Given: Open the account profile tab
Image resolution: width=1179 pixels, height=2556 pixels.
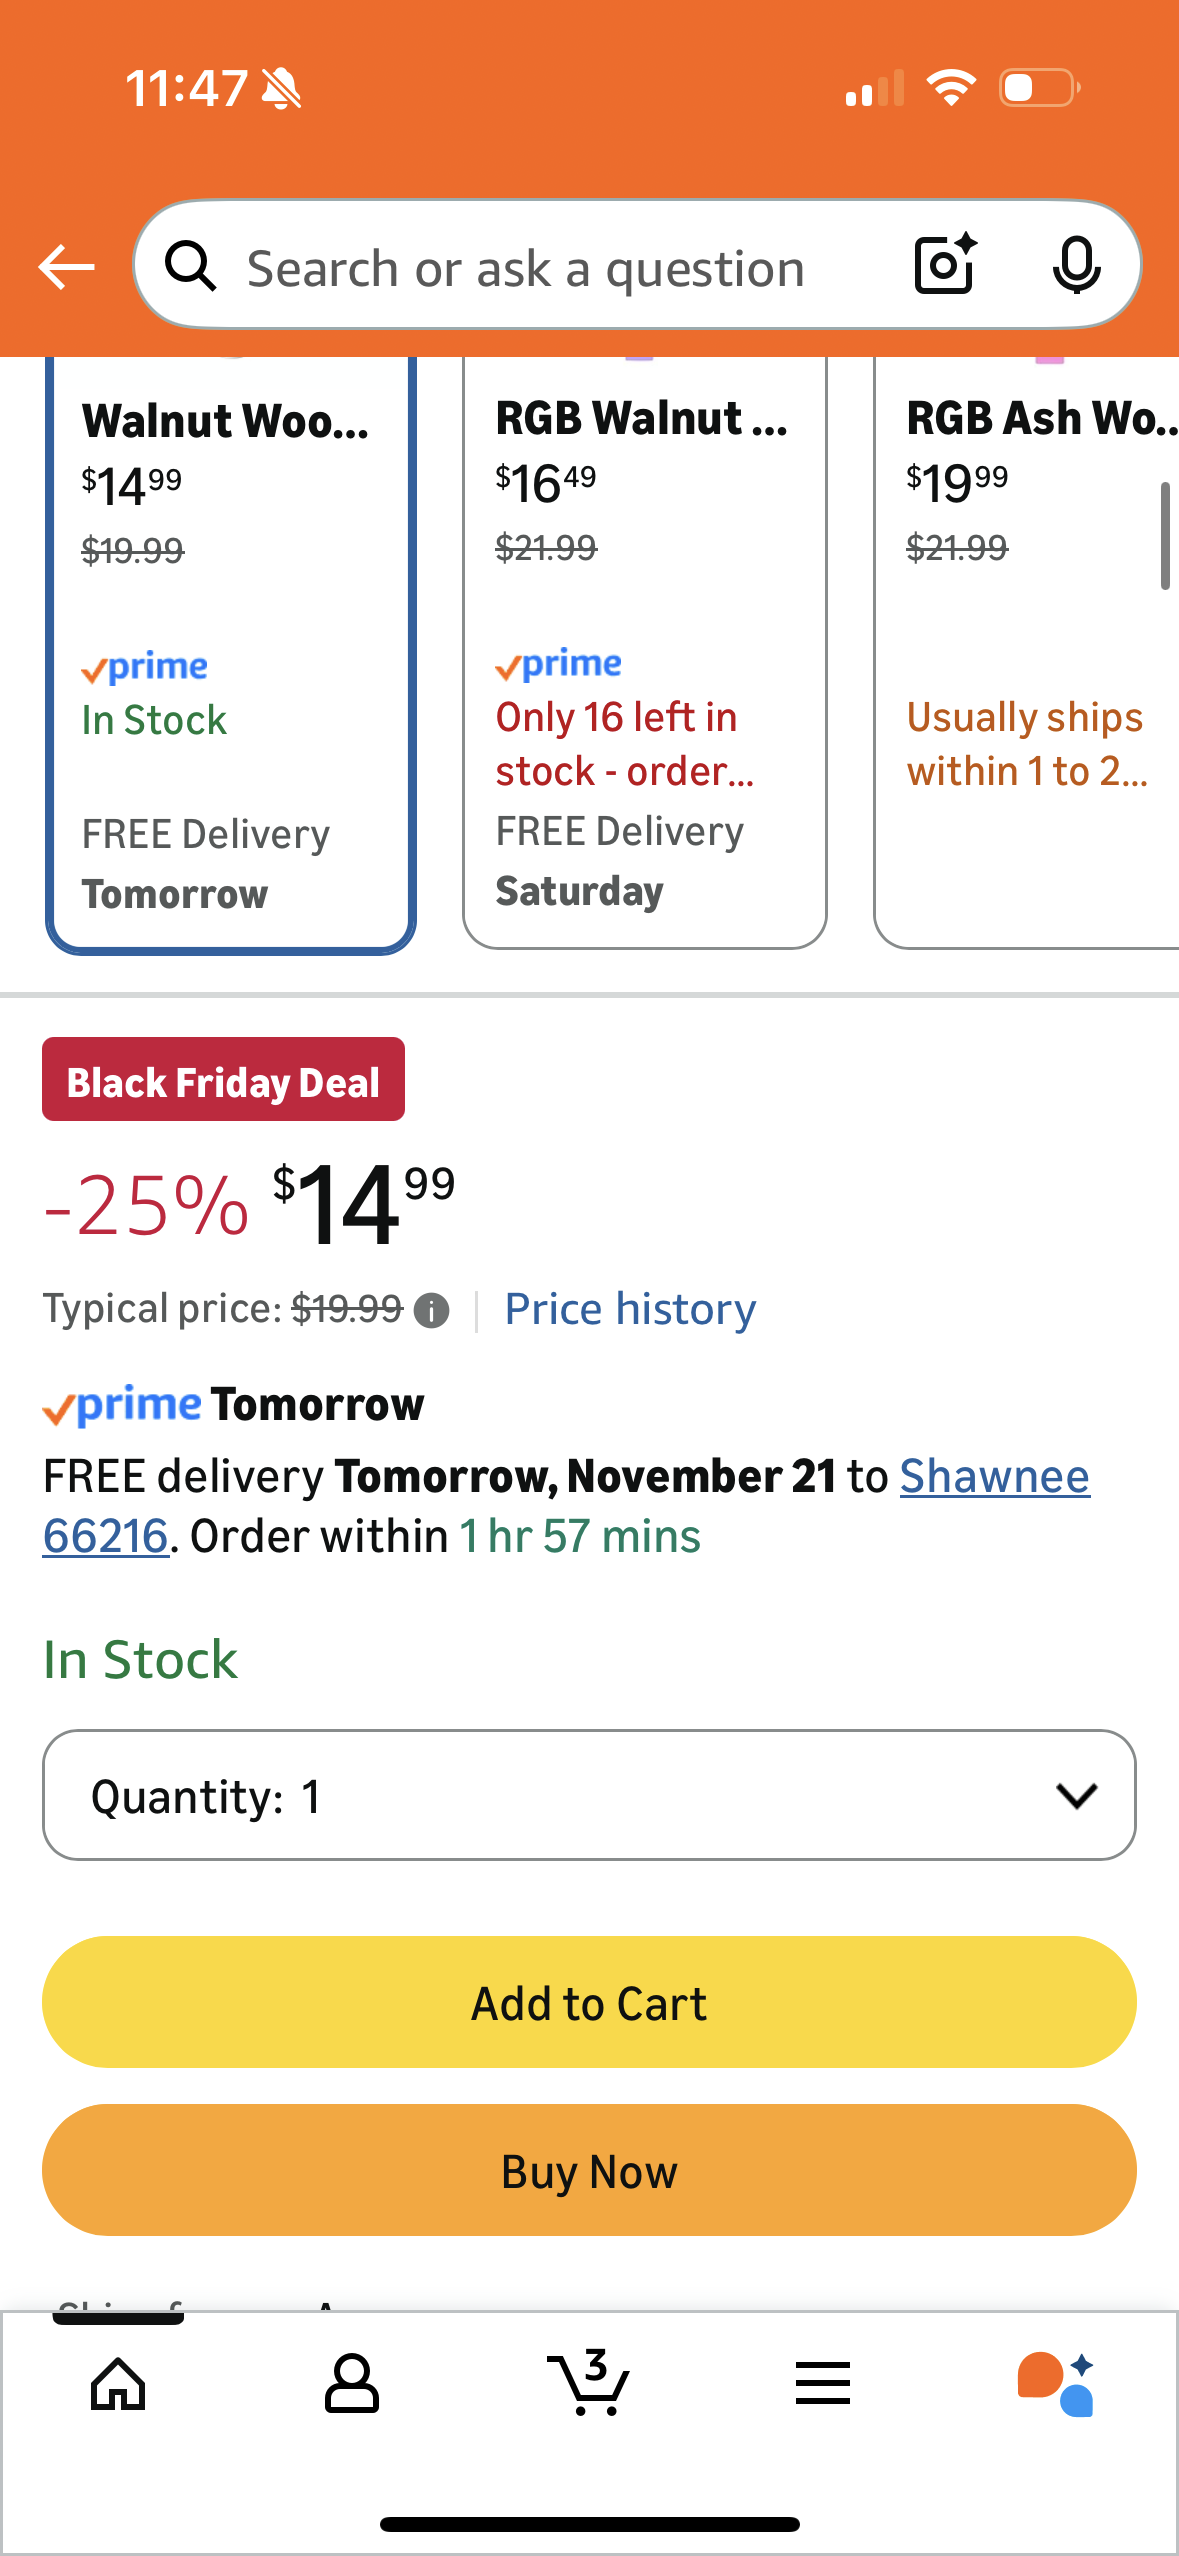Looking at the screenshot, I should tap(352, 2384).
